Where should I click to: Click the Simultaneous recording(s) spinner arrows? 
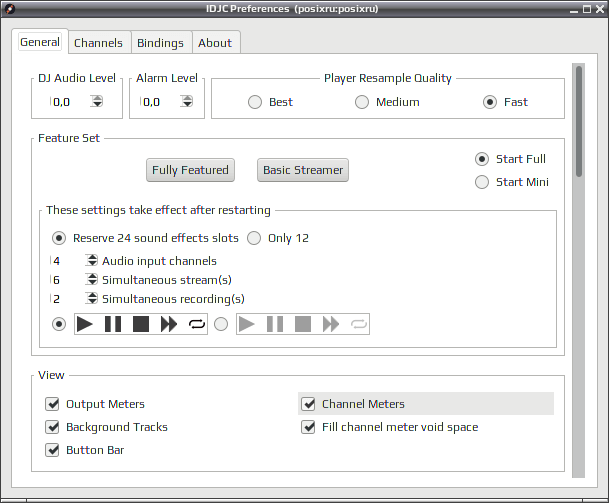(92, 298)
